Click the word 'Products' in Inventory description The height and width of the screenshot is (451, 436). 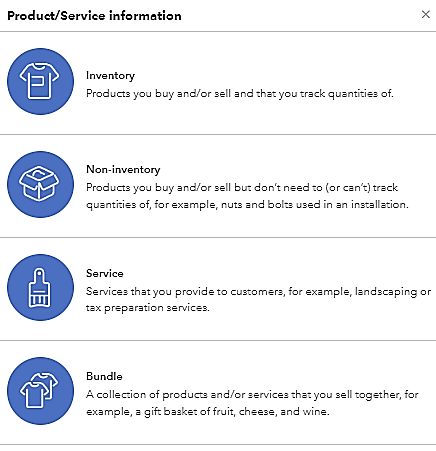coord(108,93)
